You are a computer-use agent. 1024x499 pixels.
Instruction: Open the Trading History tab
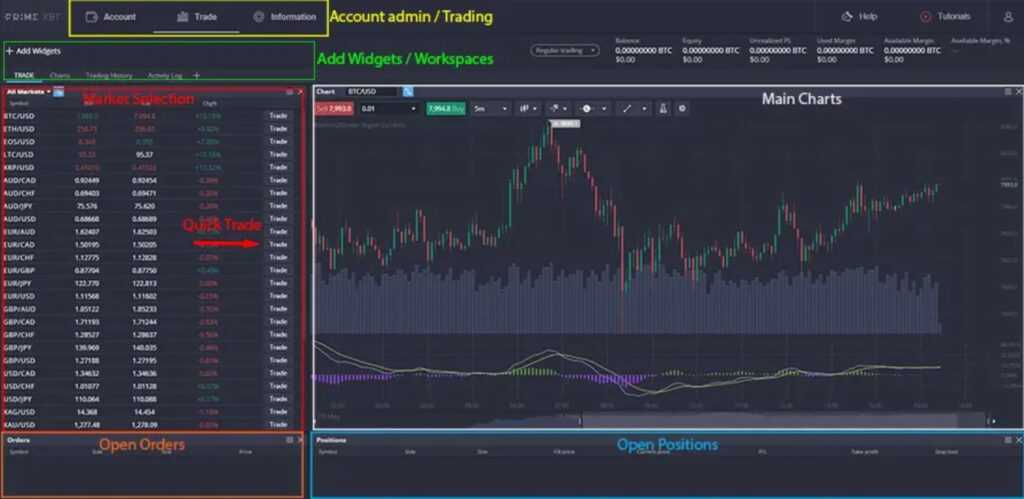tap(109, 76)
